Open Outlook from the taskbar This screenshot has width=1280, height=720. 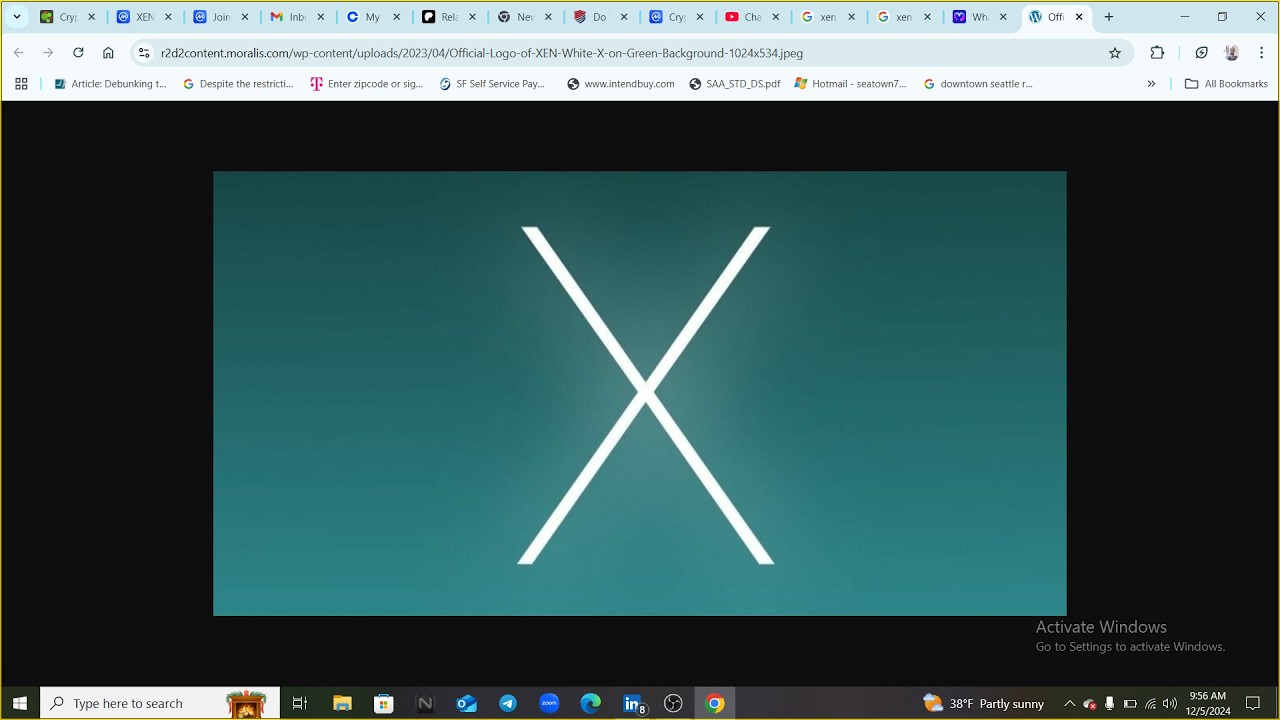467,703
